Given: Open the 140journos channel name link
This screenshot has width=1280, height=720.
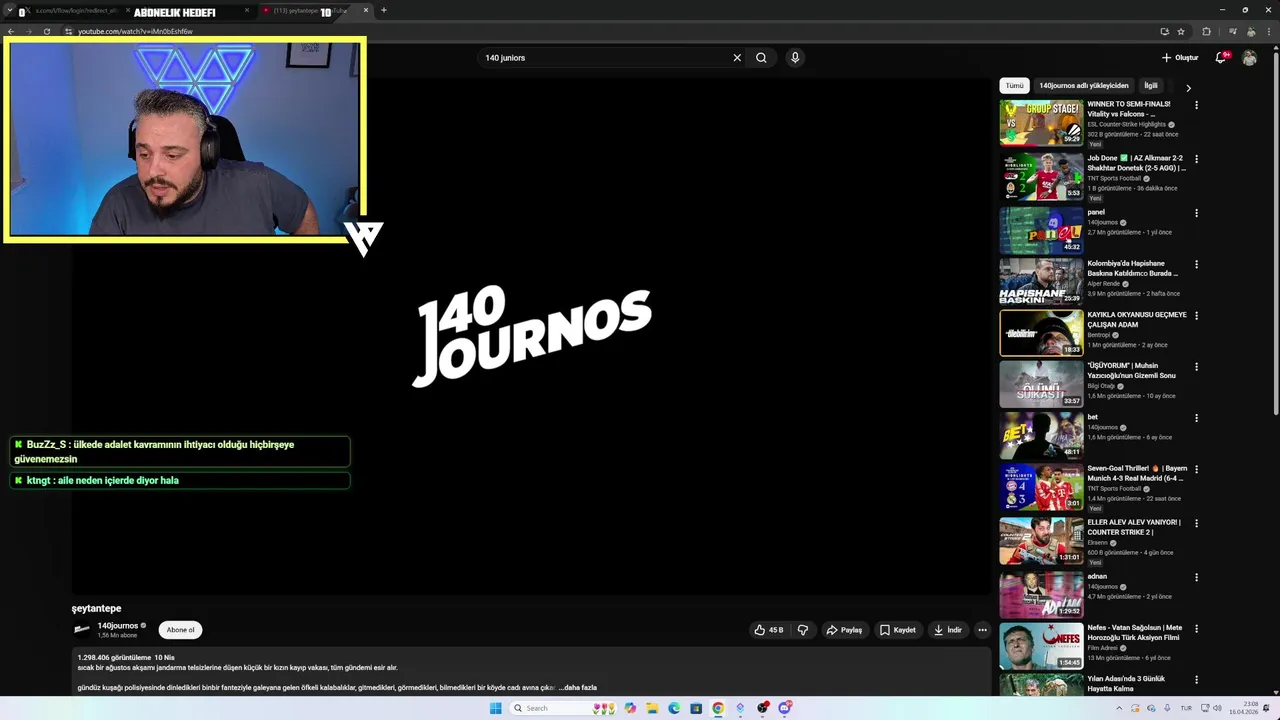Looking at the screenshot, I should pos(118,626).
